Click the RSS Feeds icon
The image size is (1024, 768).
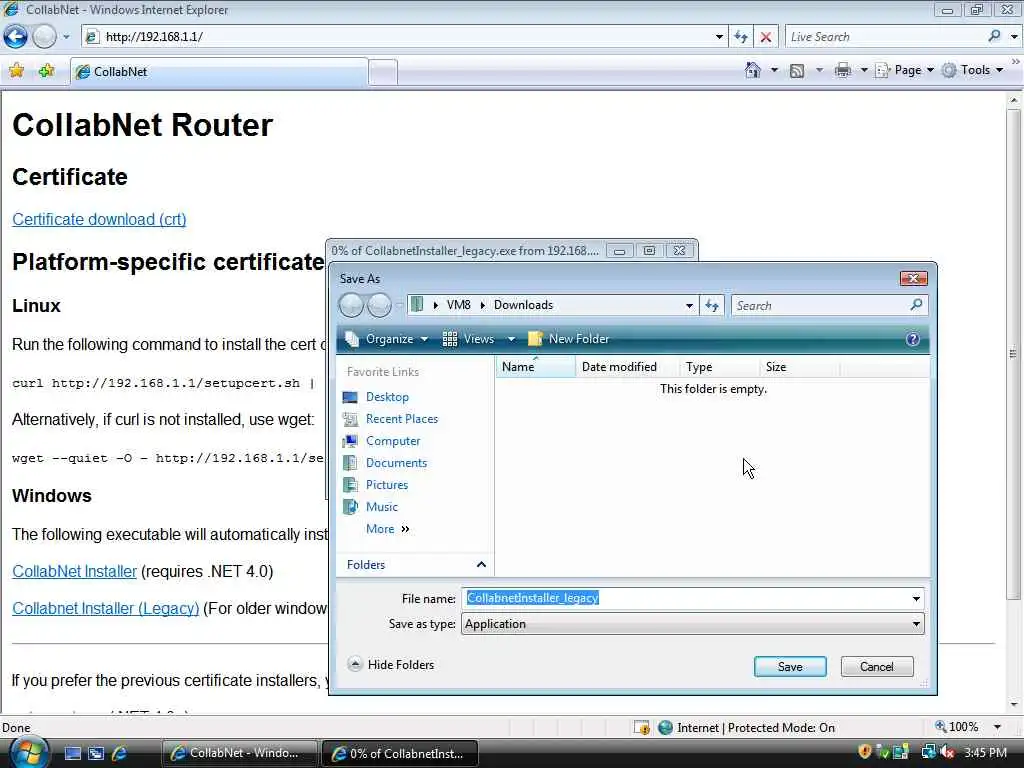(797, 71)
